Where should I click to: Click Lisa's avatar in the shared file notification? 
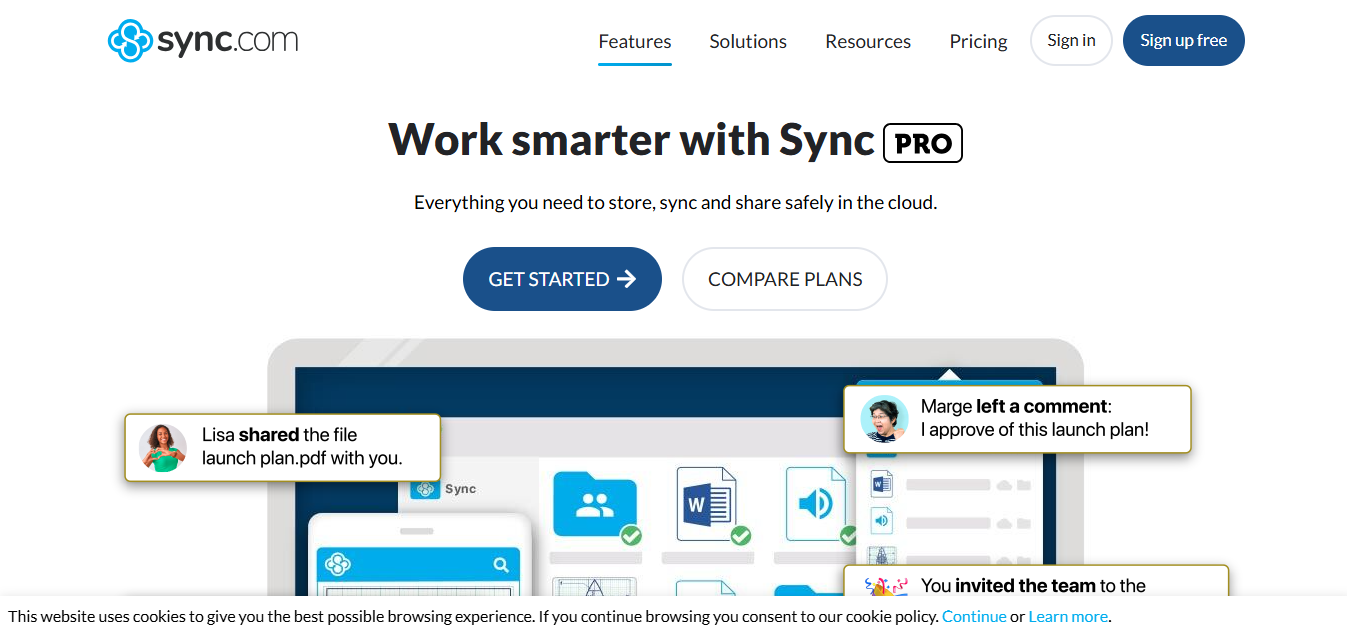(163, 448)
